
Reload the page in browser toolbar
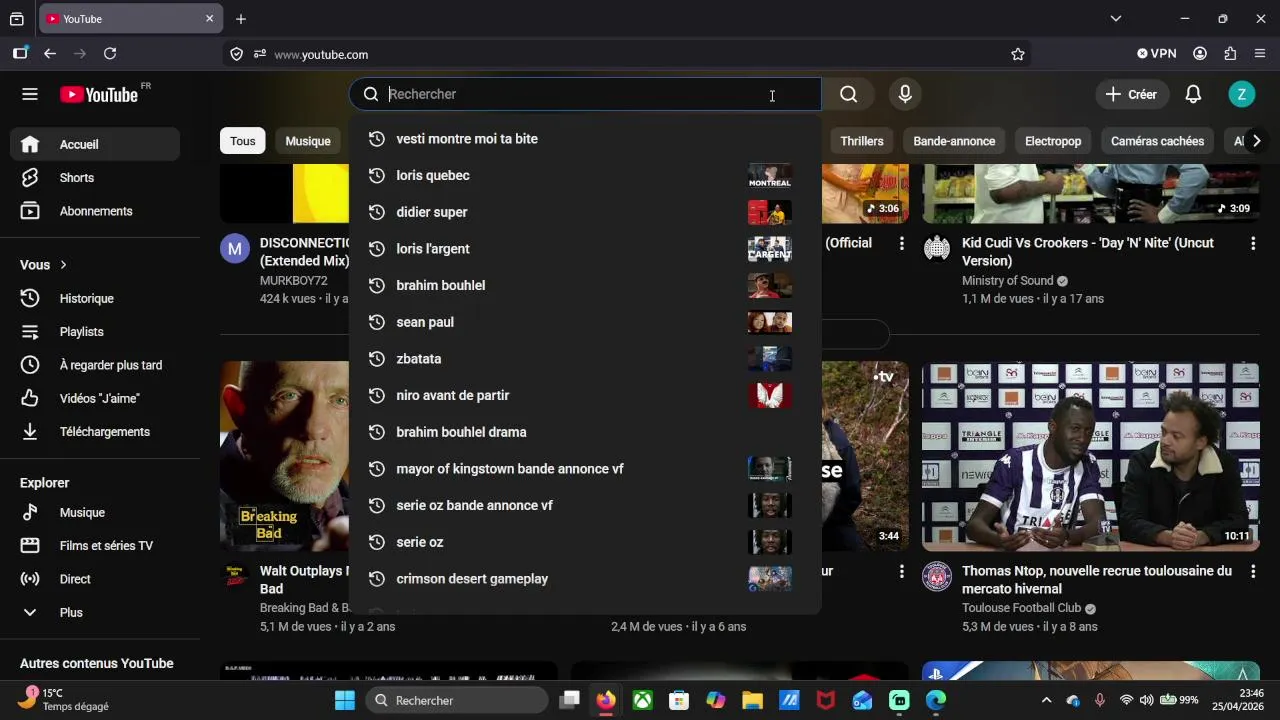(110, 54)
